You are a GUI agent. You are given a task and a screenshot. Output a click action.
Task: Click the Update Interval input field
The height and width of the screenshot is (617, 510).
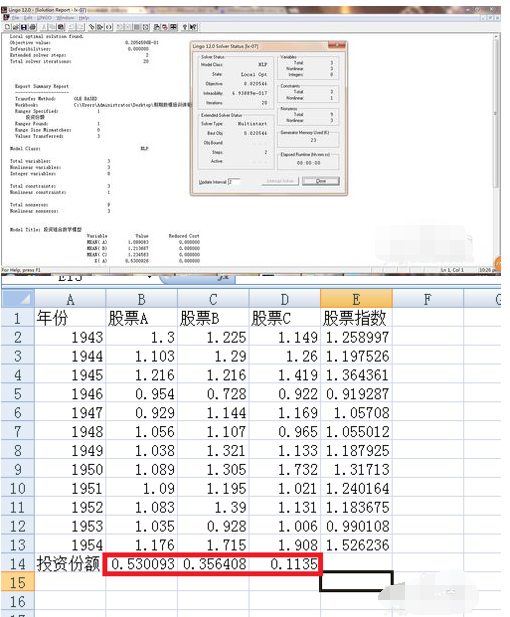tap(234, 182)
